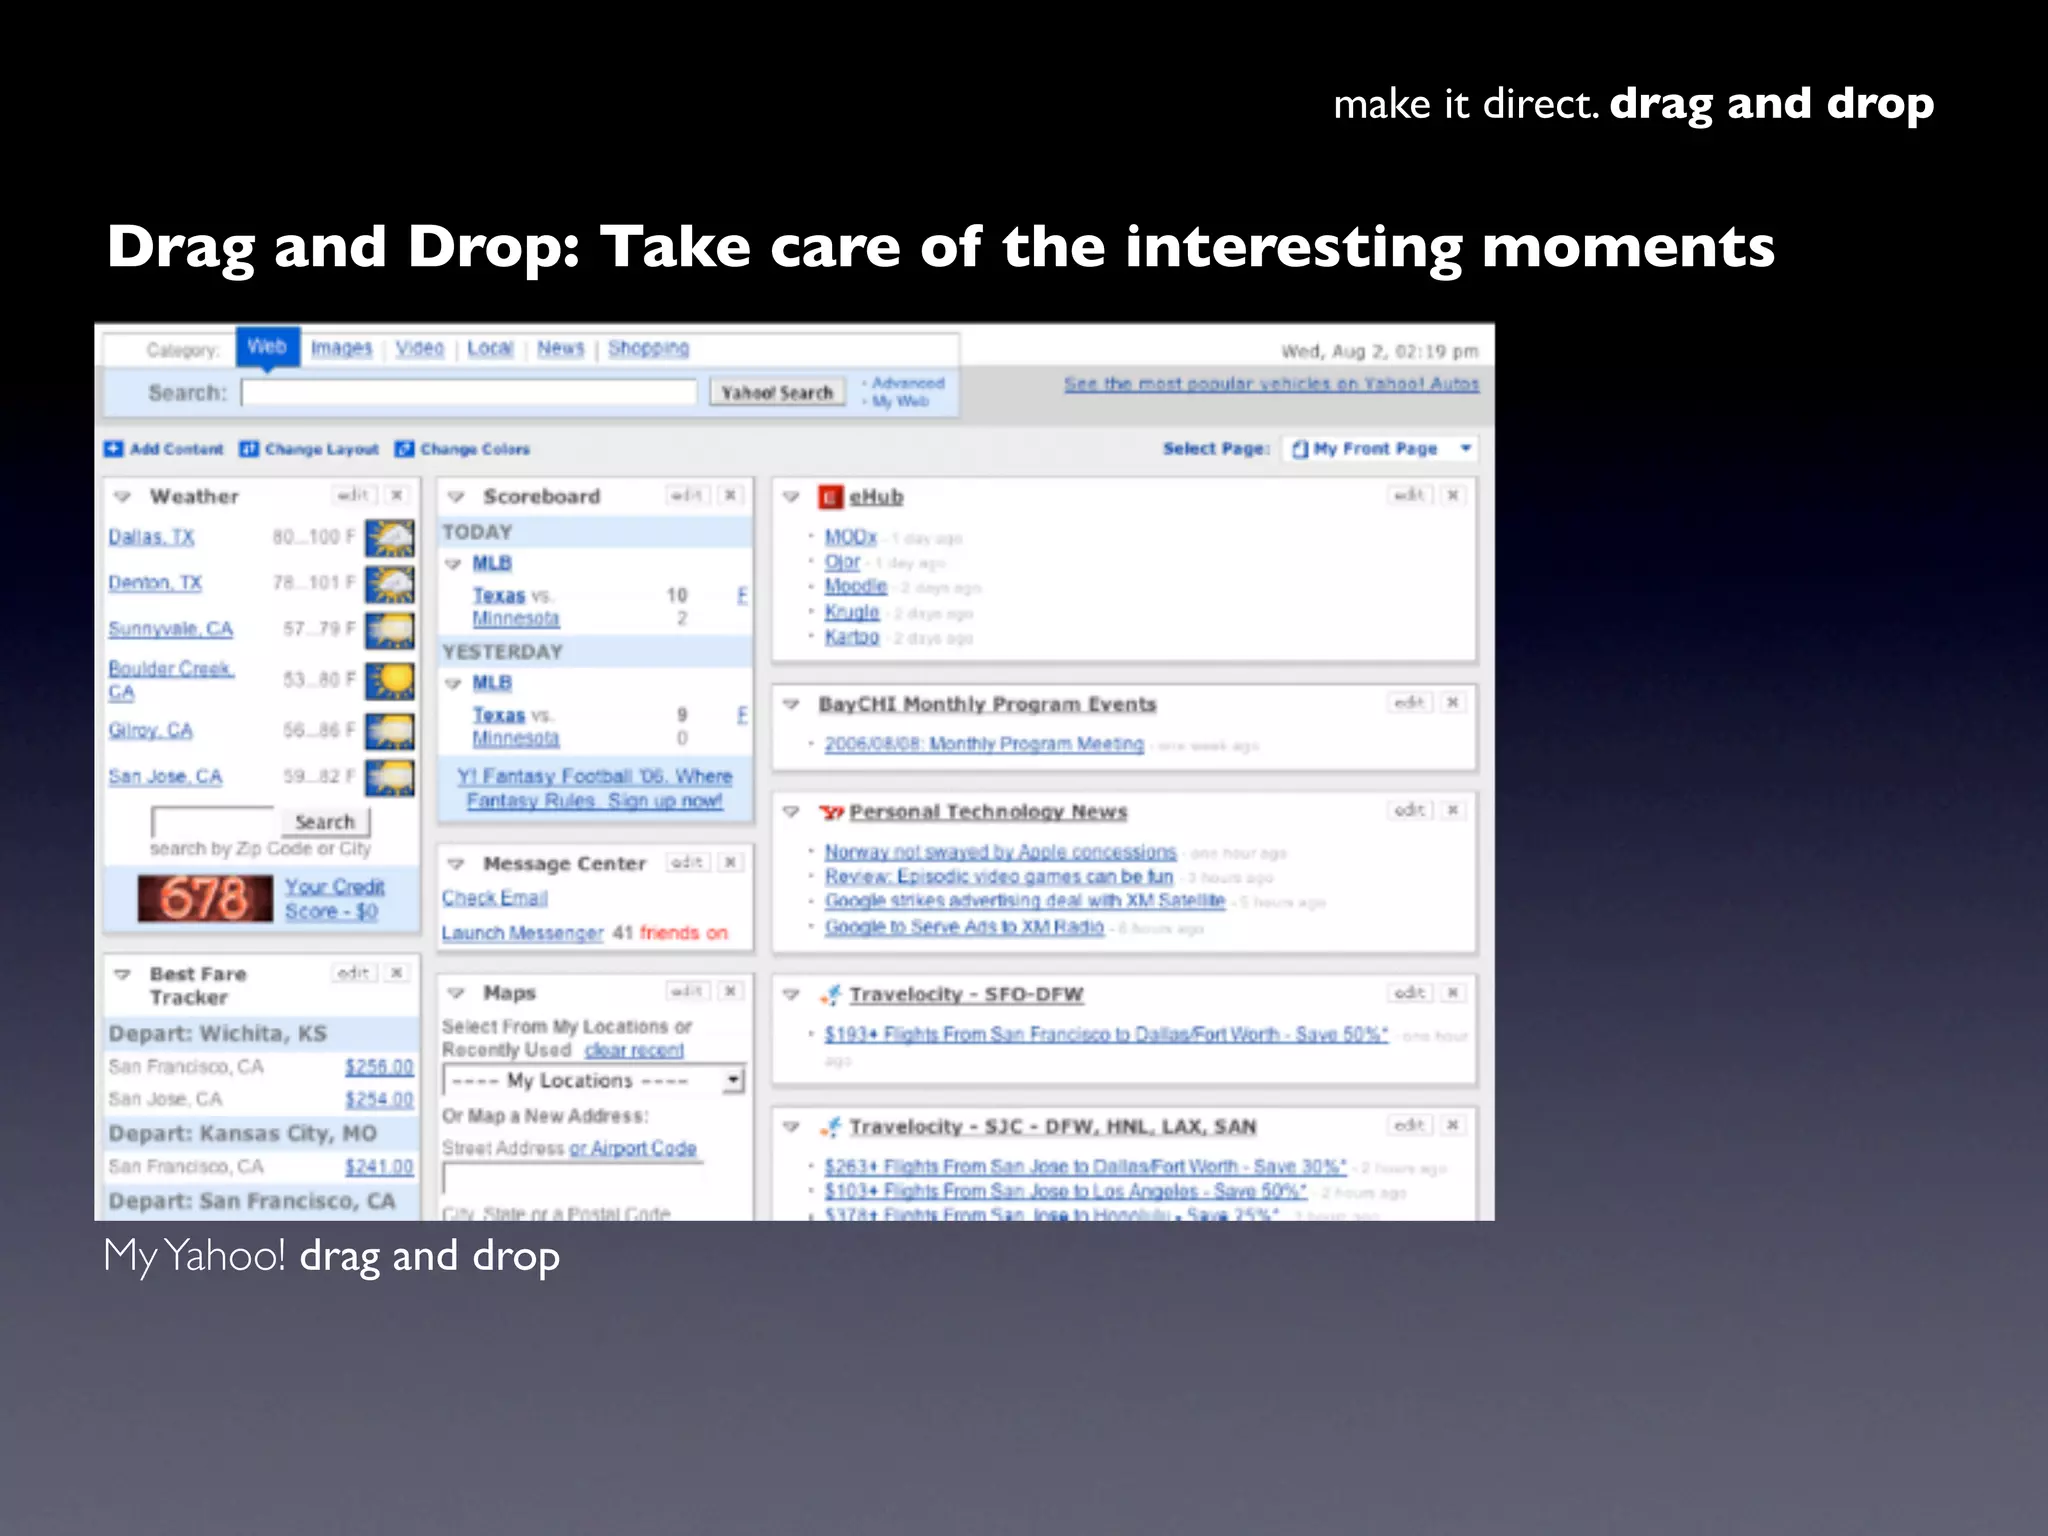This screenshot has width=2048, height=1536.
Task: Click the red eHub logo icon
Action: (x=830, y=497)
